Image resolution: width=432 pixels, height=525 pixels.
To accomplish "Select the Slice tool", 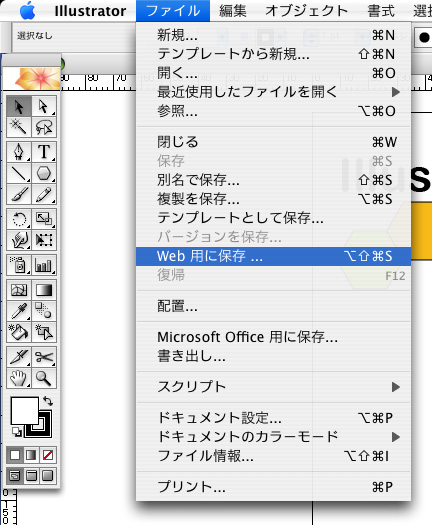I will click(19, 357).
